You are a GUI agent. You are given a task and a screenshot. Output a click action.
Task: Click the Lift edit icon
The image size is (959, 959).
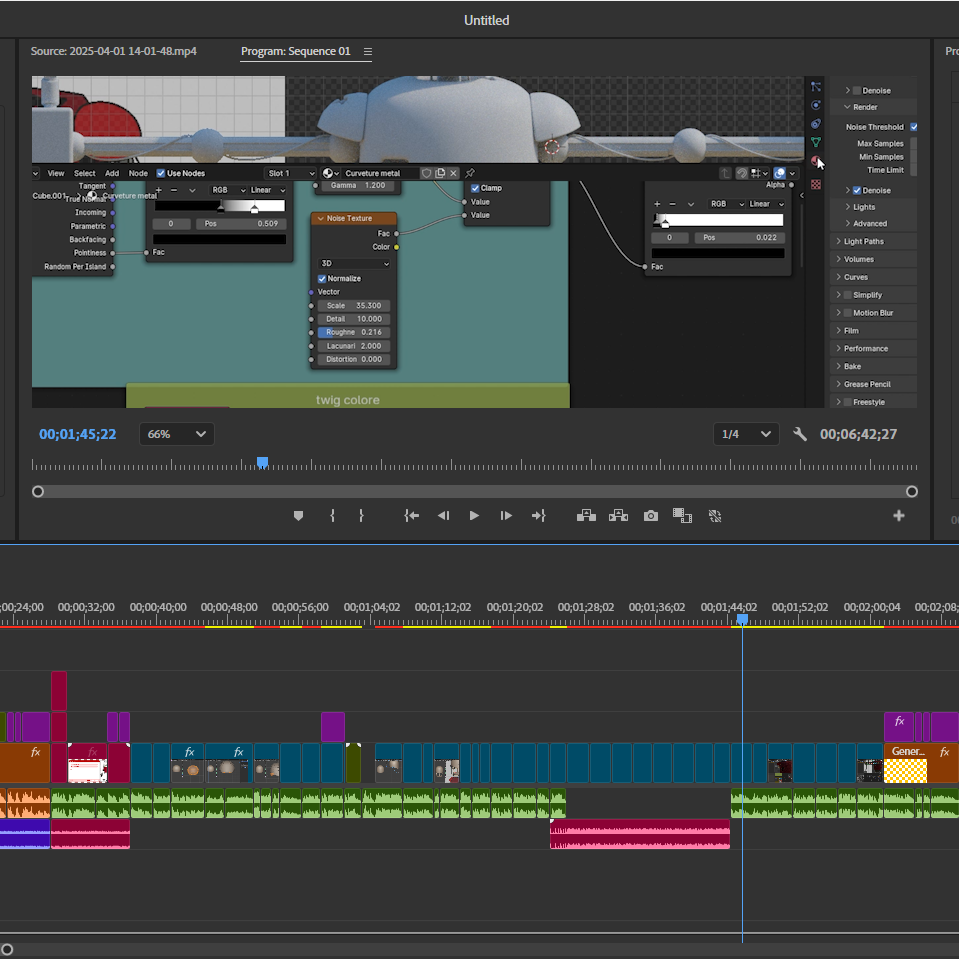click(586, 516)
